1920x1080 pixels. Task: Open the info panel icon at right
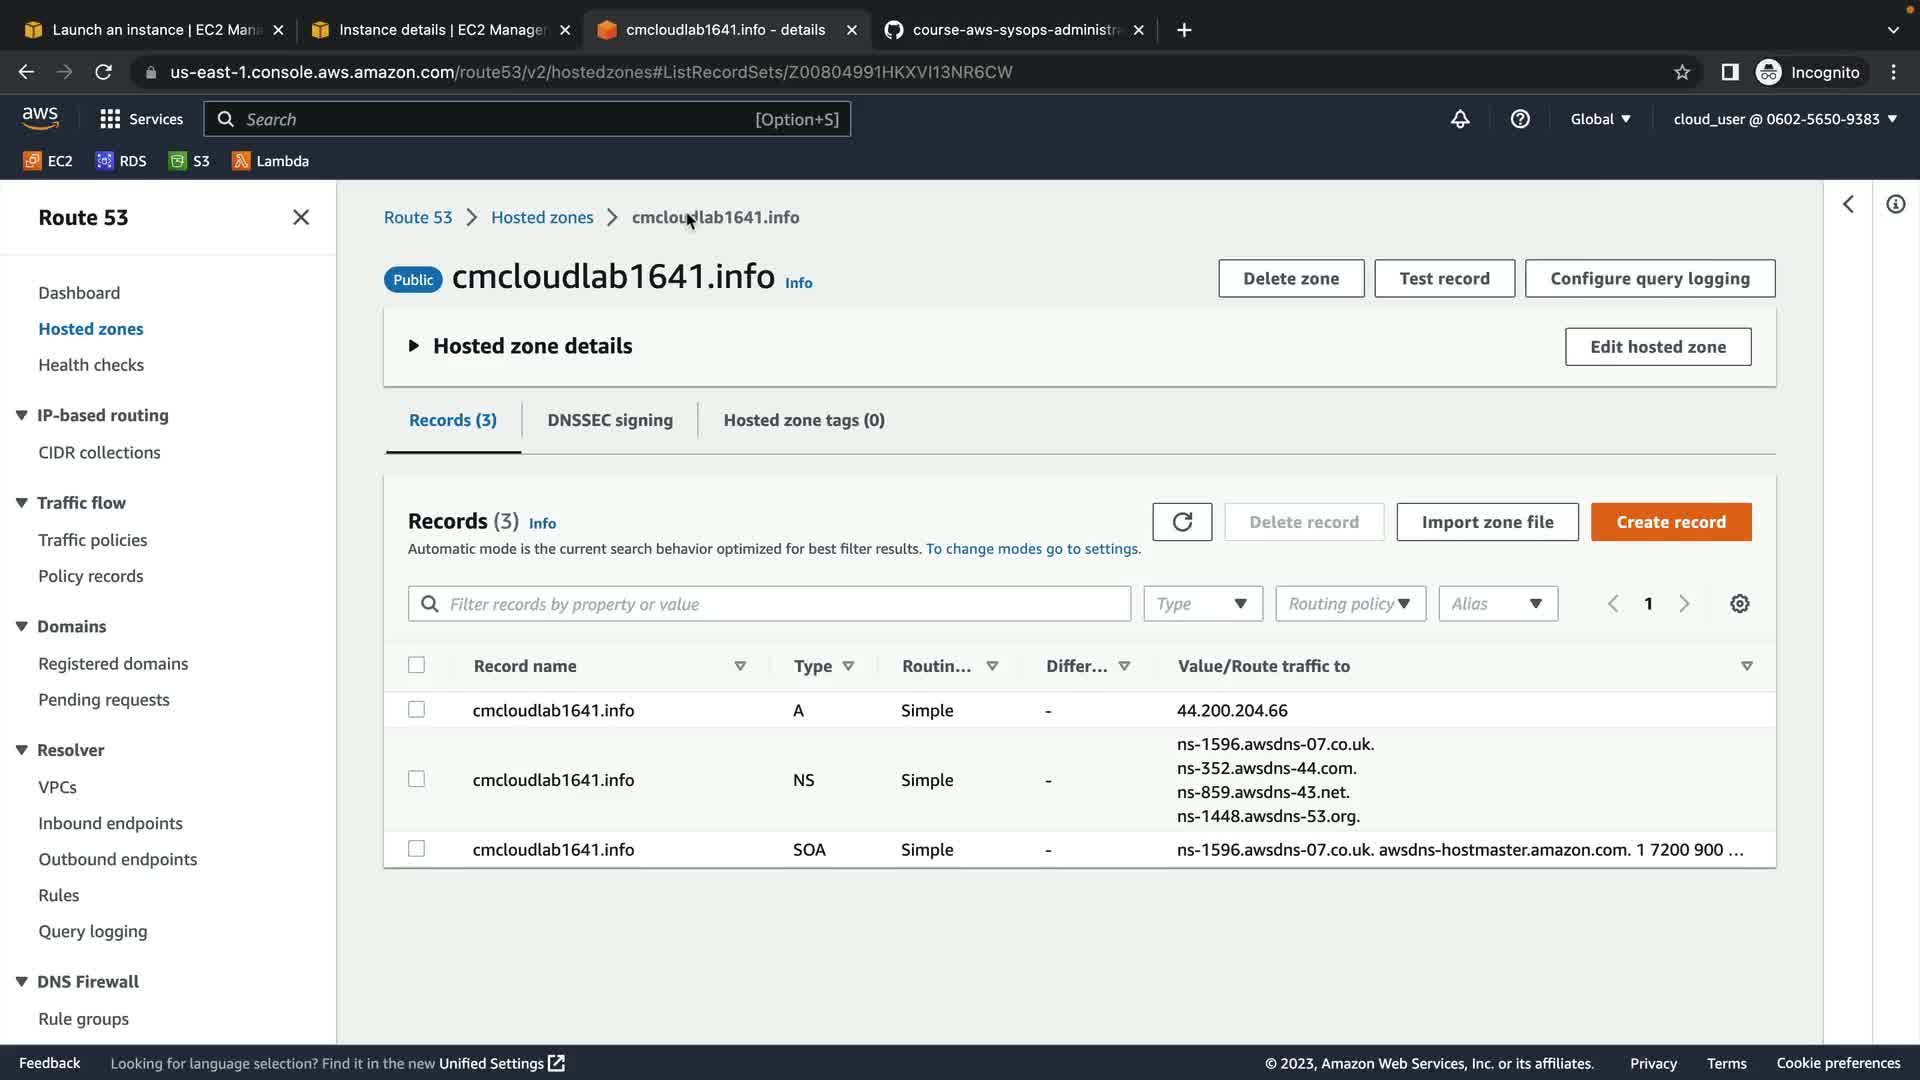tap(1895, 204)
